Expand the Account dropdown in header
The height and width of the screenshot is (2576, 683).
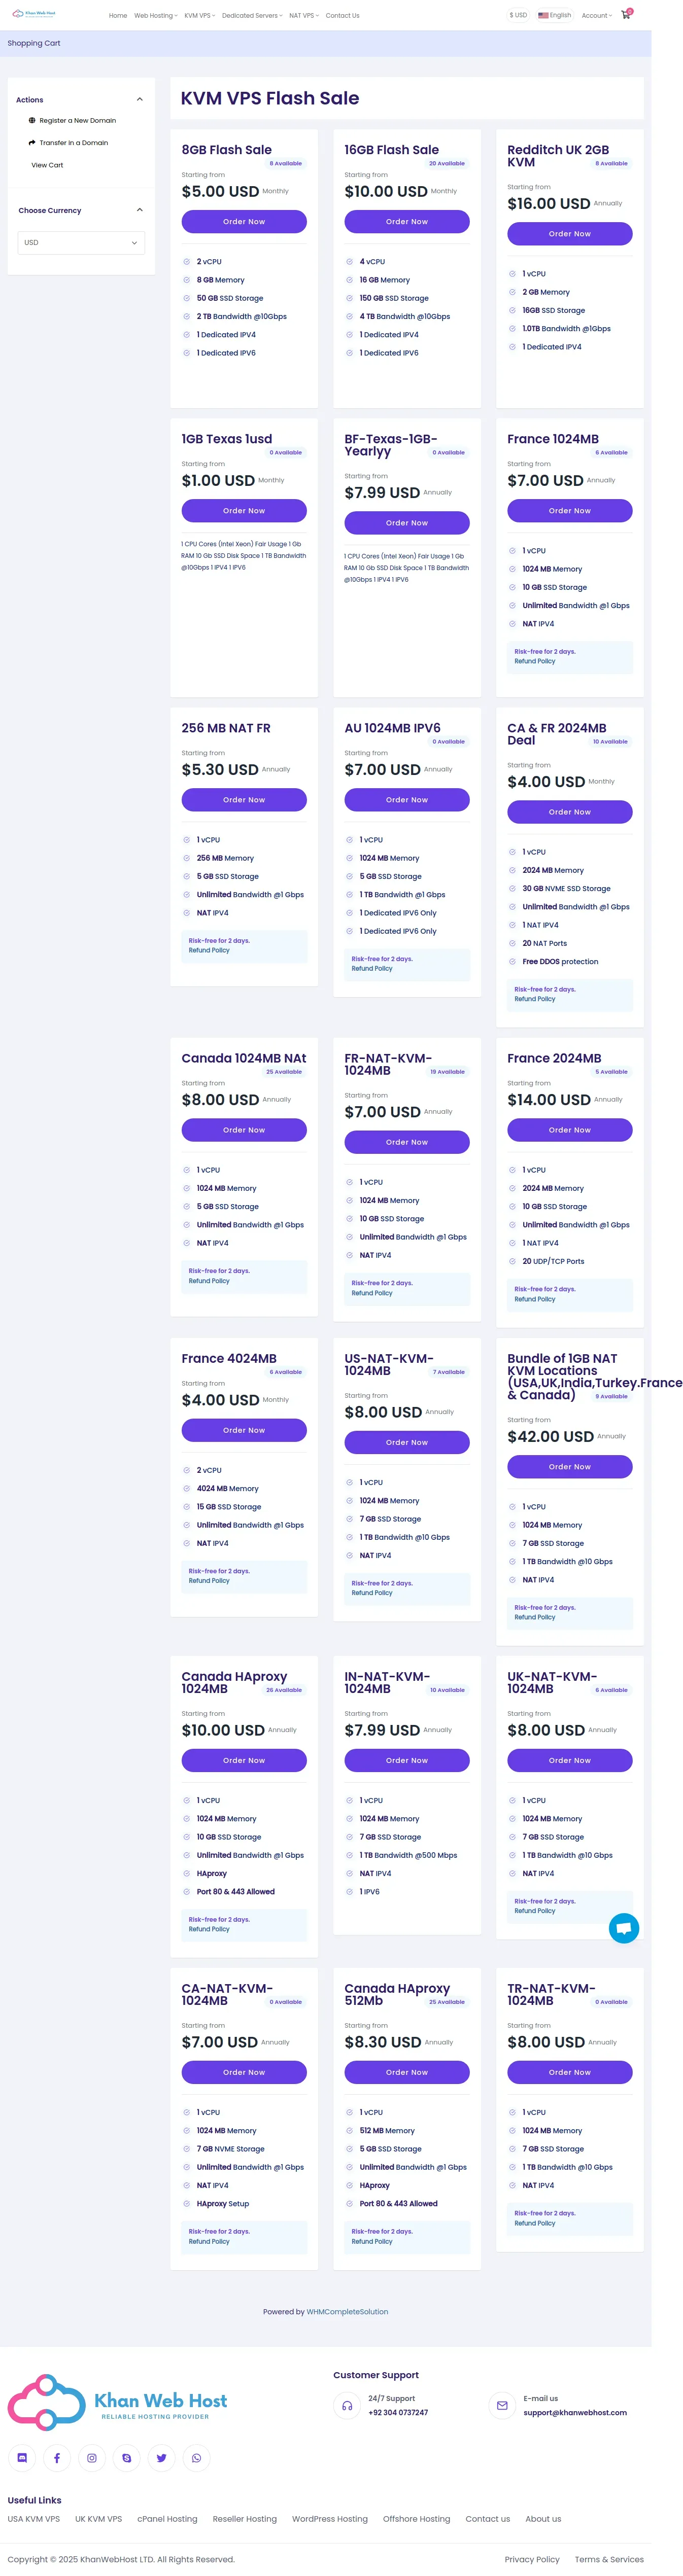(x=596, y=16)
